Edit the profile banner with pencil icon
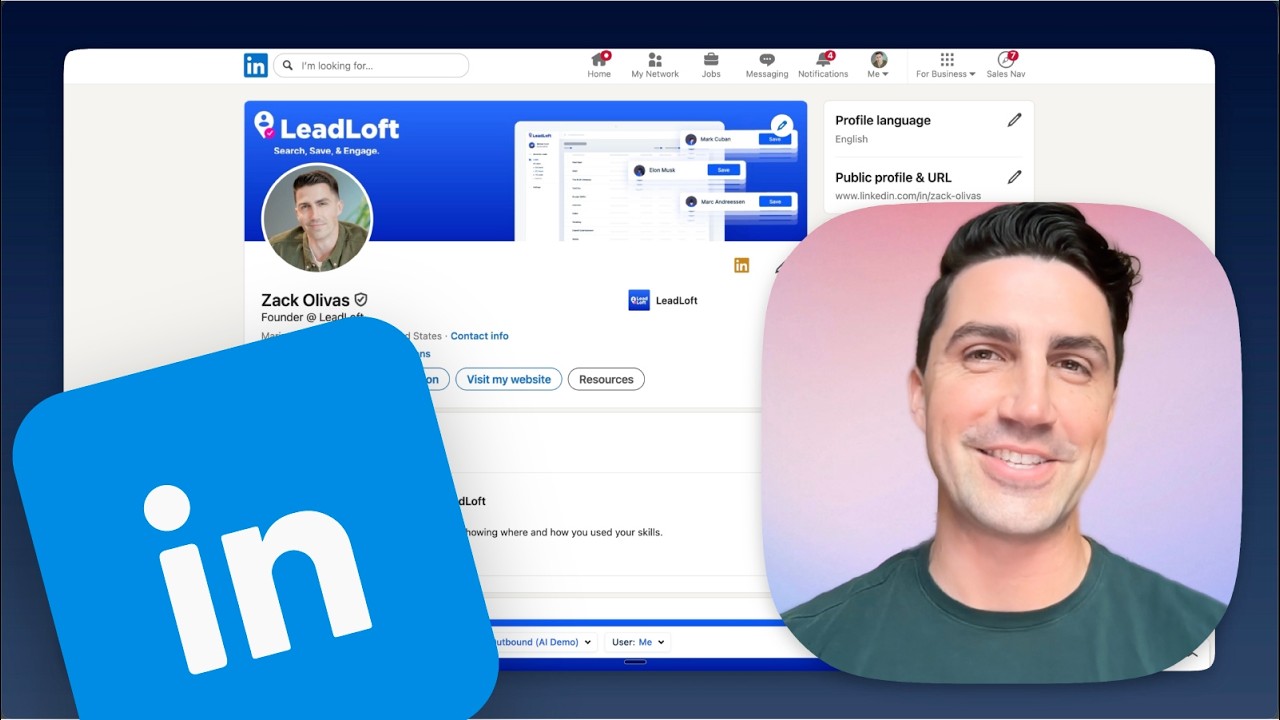This screenshot has height=720, width=1280. [x=782, y=126]
